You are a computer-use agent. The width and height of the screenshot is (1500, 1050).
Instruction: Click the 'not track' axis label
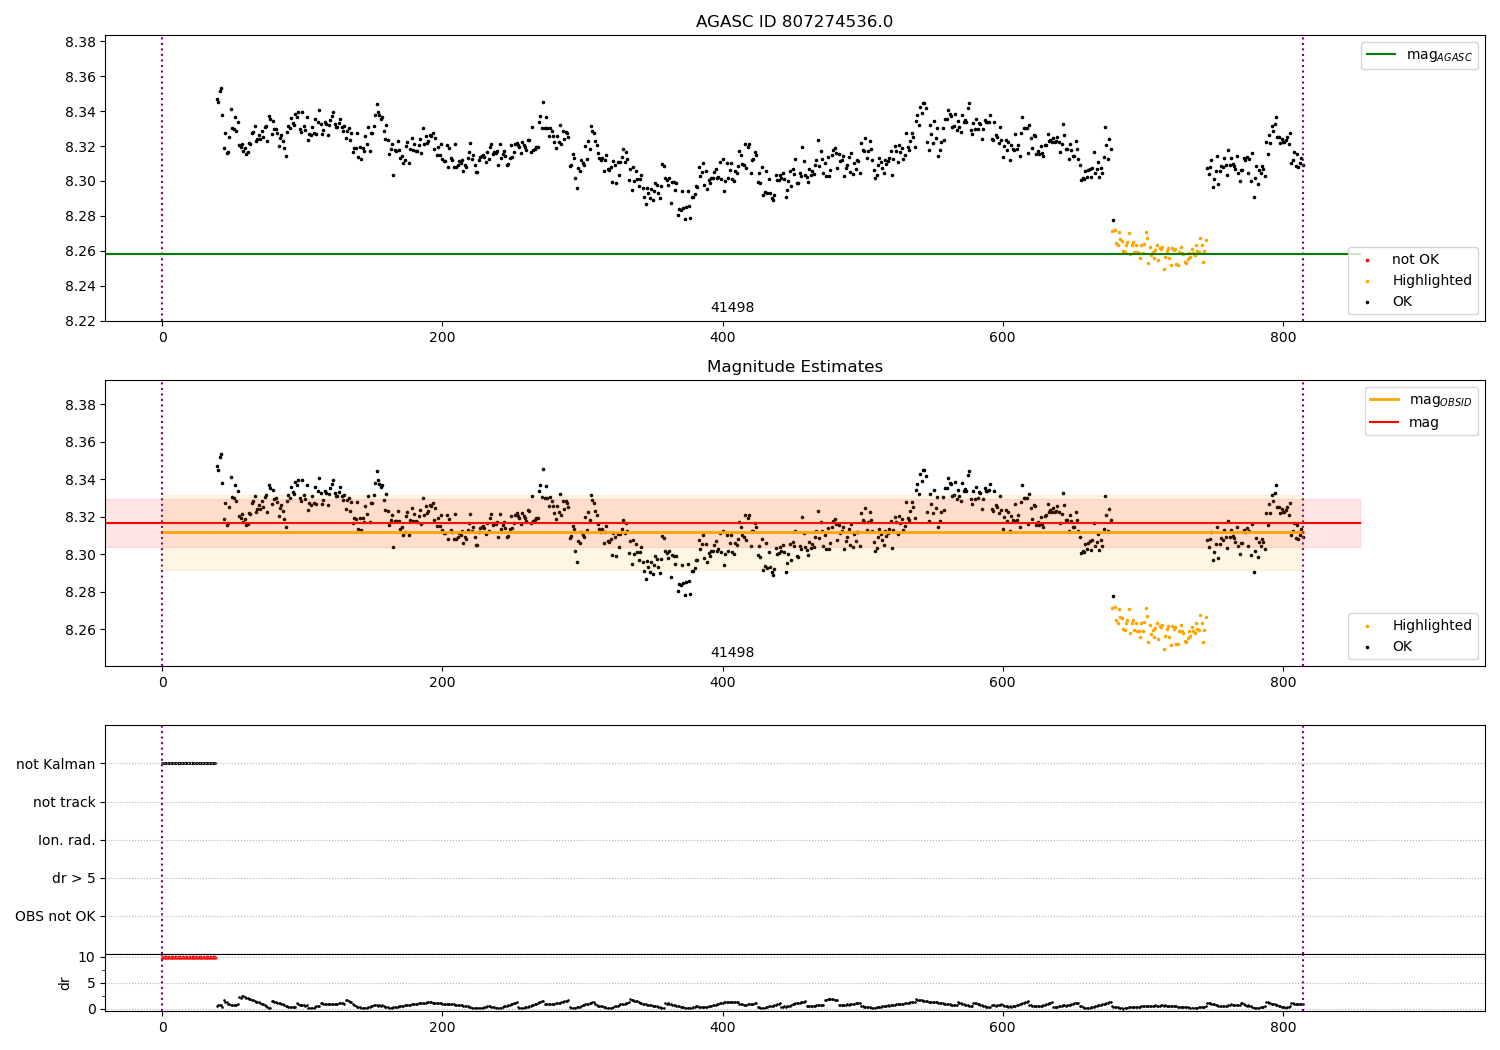[64, 802]
